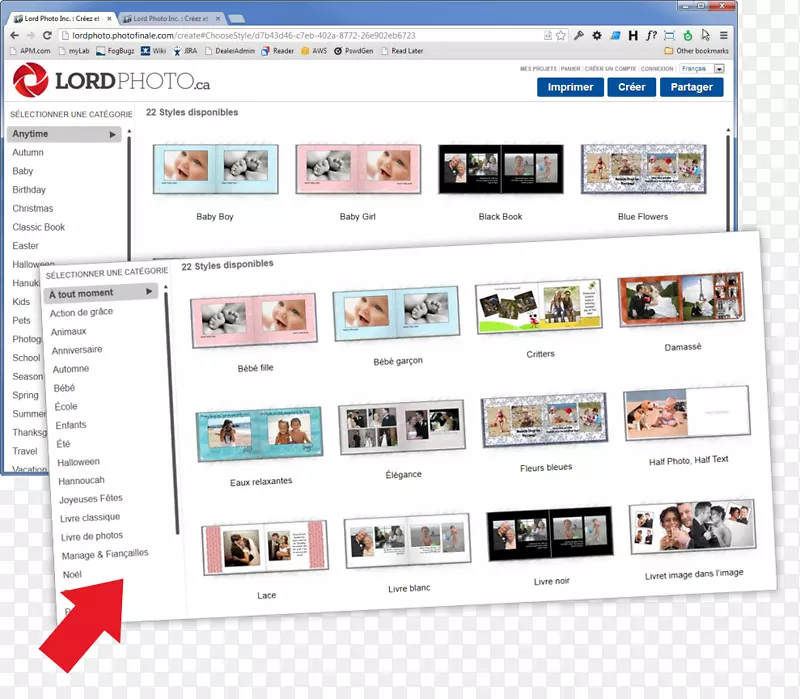Select the Classic Book category

click(x=39, y=227)
